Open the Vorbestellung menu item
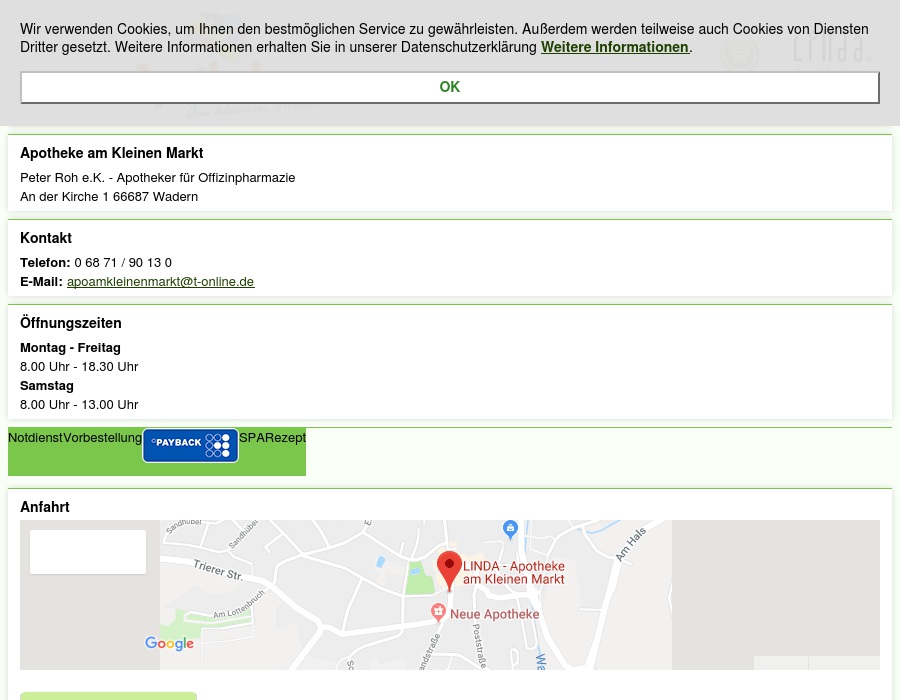The width and height of the screenshot is (900, 700). [x=102, y=437]
